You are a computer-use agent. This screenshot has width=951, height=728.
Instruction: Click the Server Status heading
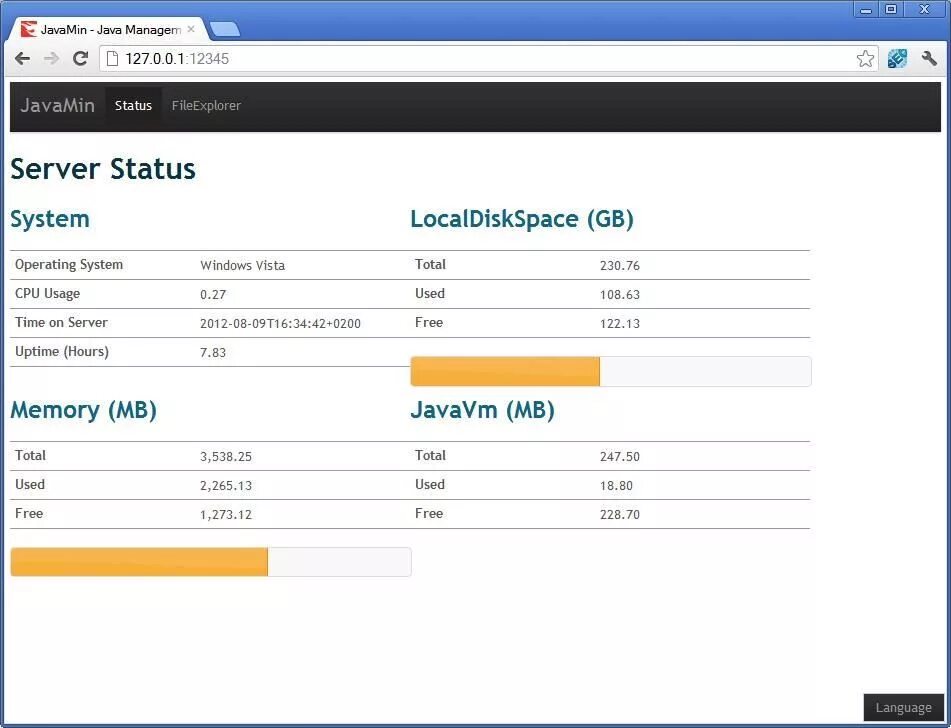(103, 169)
